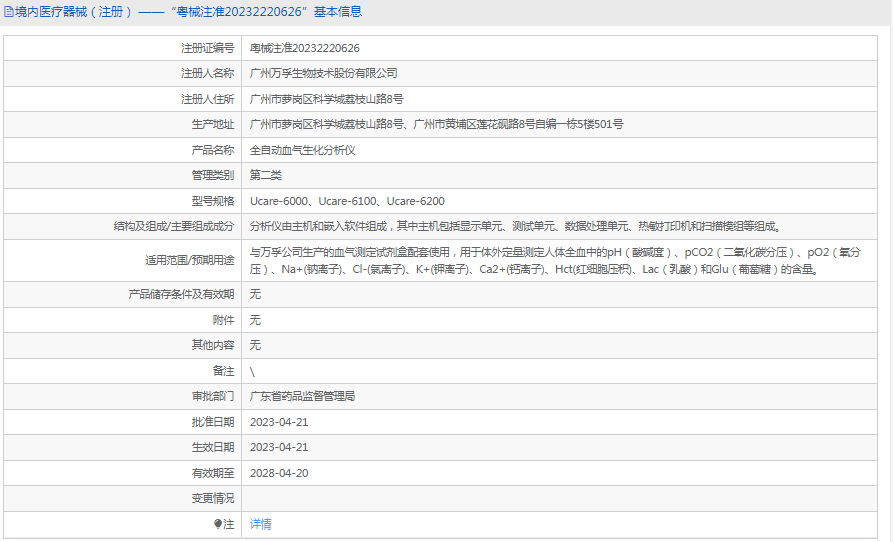Click the 注册人名称 row label

207,73
